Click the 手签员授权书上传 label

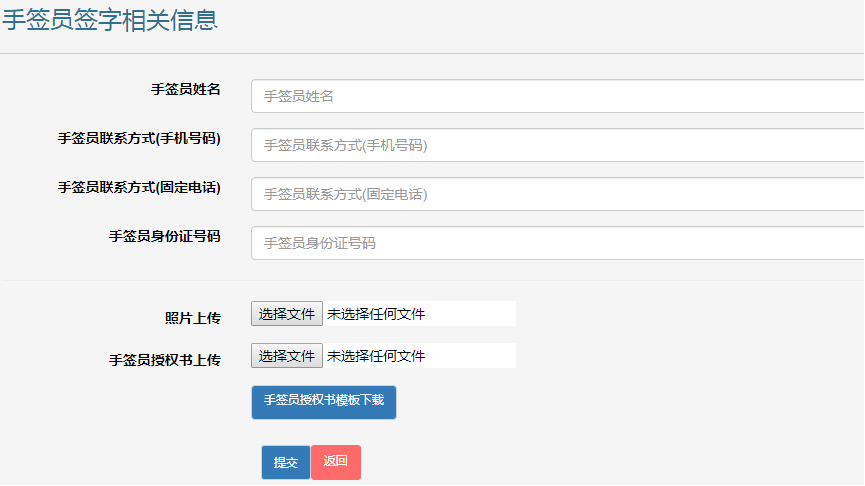pos(165,360)
